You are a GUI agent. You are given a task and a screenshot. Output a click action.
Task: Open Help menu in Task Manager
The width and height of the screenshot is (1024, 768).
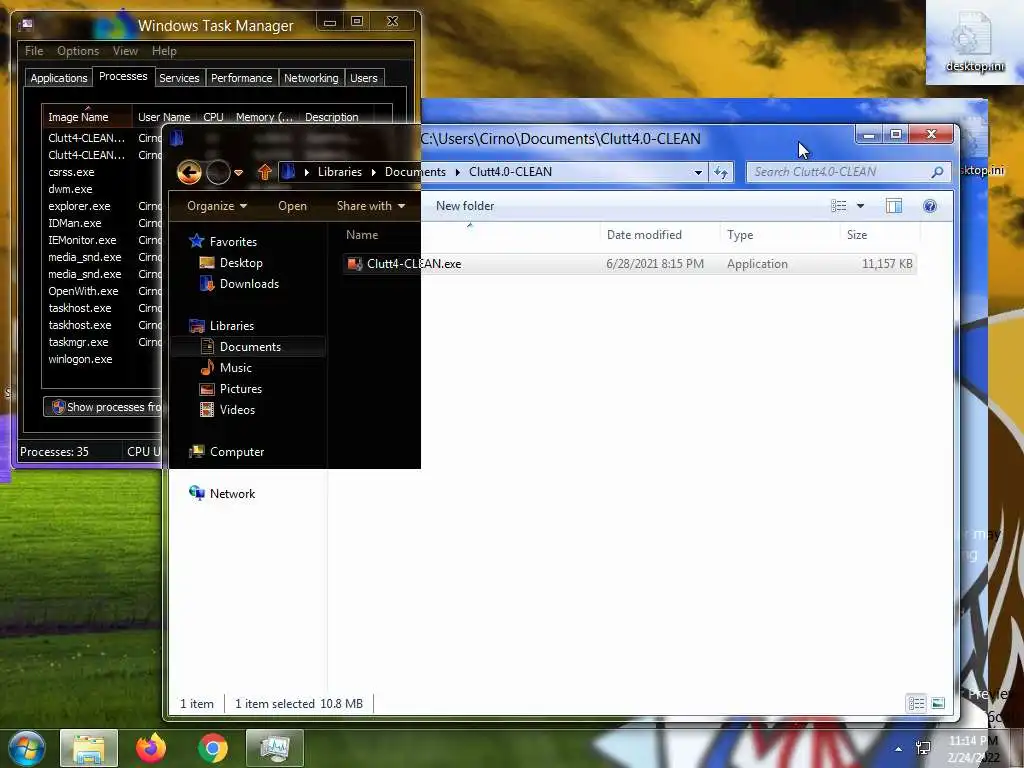(x=164, y=51)
